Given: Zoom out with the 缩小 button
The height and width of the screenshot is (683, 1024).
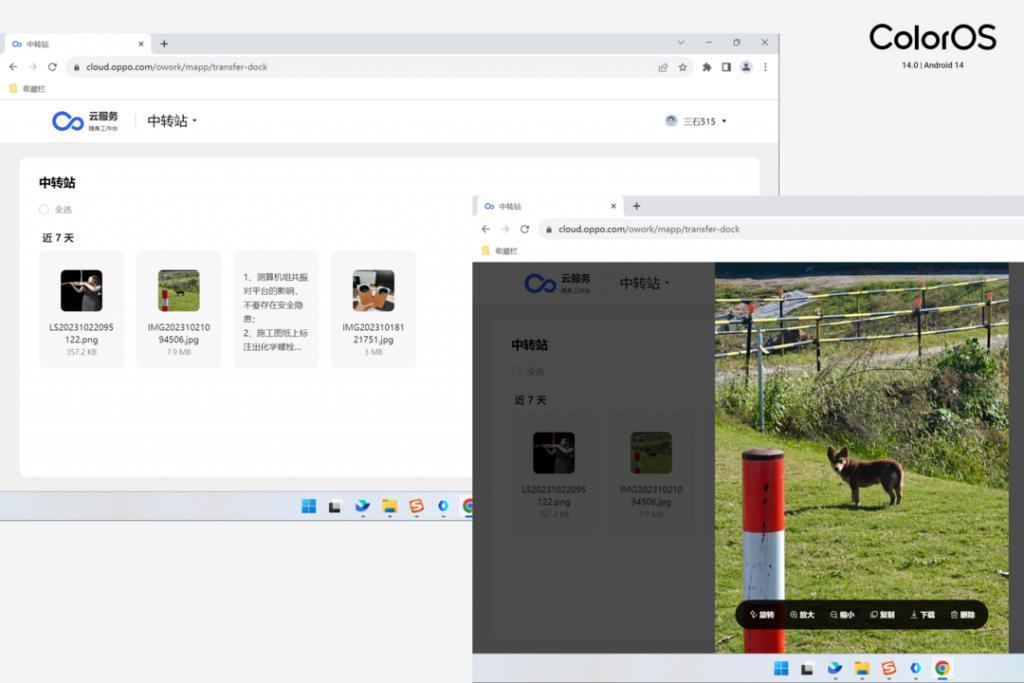Looking at the screenshot, I should point(842,615).
